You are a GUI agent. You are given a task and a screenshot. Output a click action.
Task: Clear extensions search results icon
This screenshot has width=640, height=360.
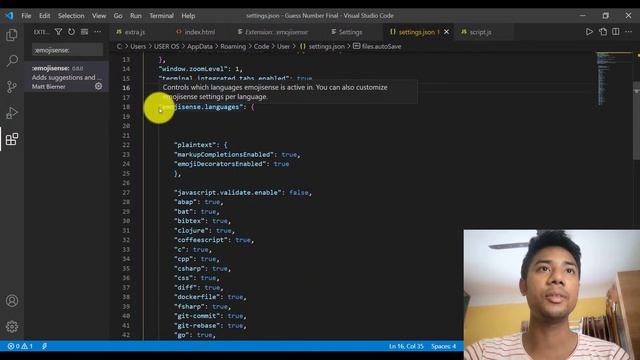click(x=84, y=32)
